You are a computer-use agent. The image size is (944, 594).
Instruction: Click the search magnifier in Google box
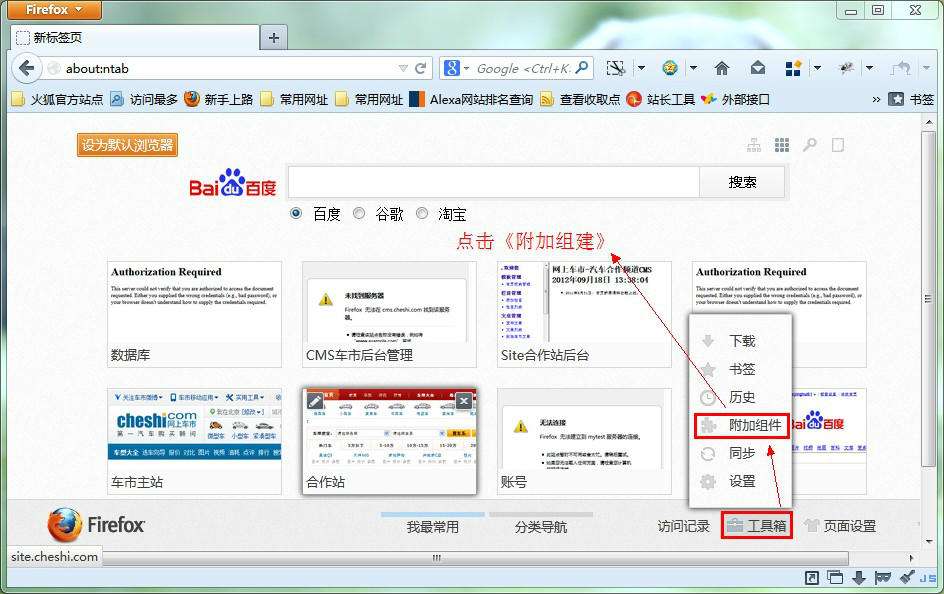(582, 68)
